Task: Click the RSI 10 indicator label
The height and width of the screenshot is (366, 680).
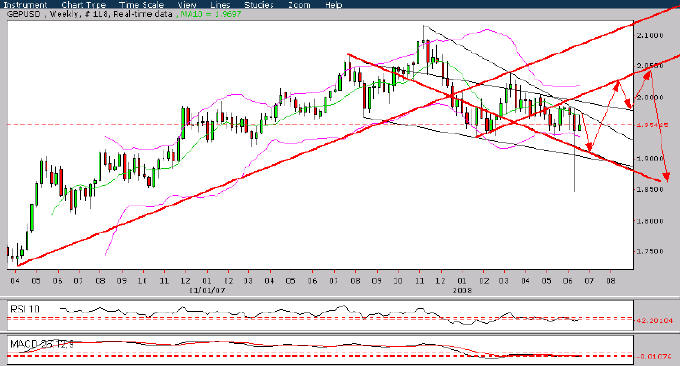Action: point(25,309)
